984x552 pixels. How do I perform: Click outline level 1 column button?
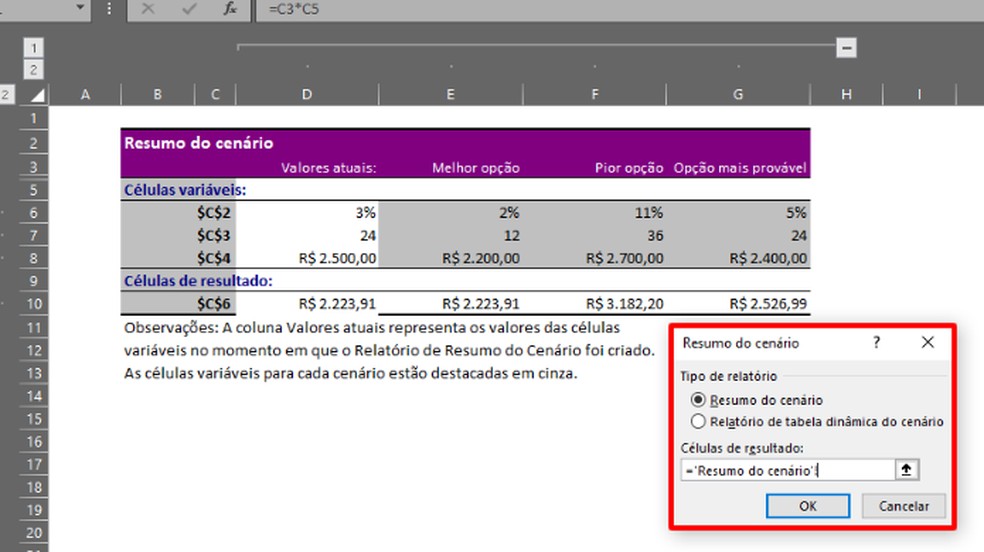33,48
